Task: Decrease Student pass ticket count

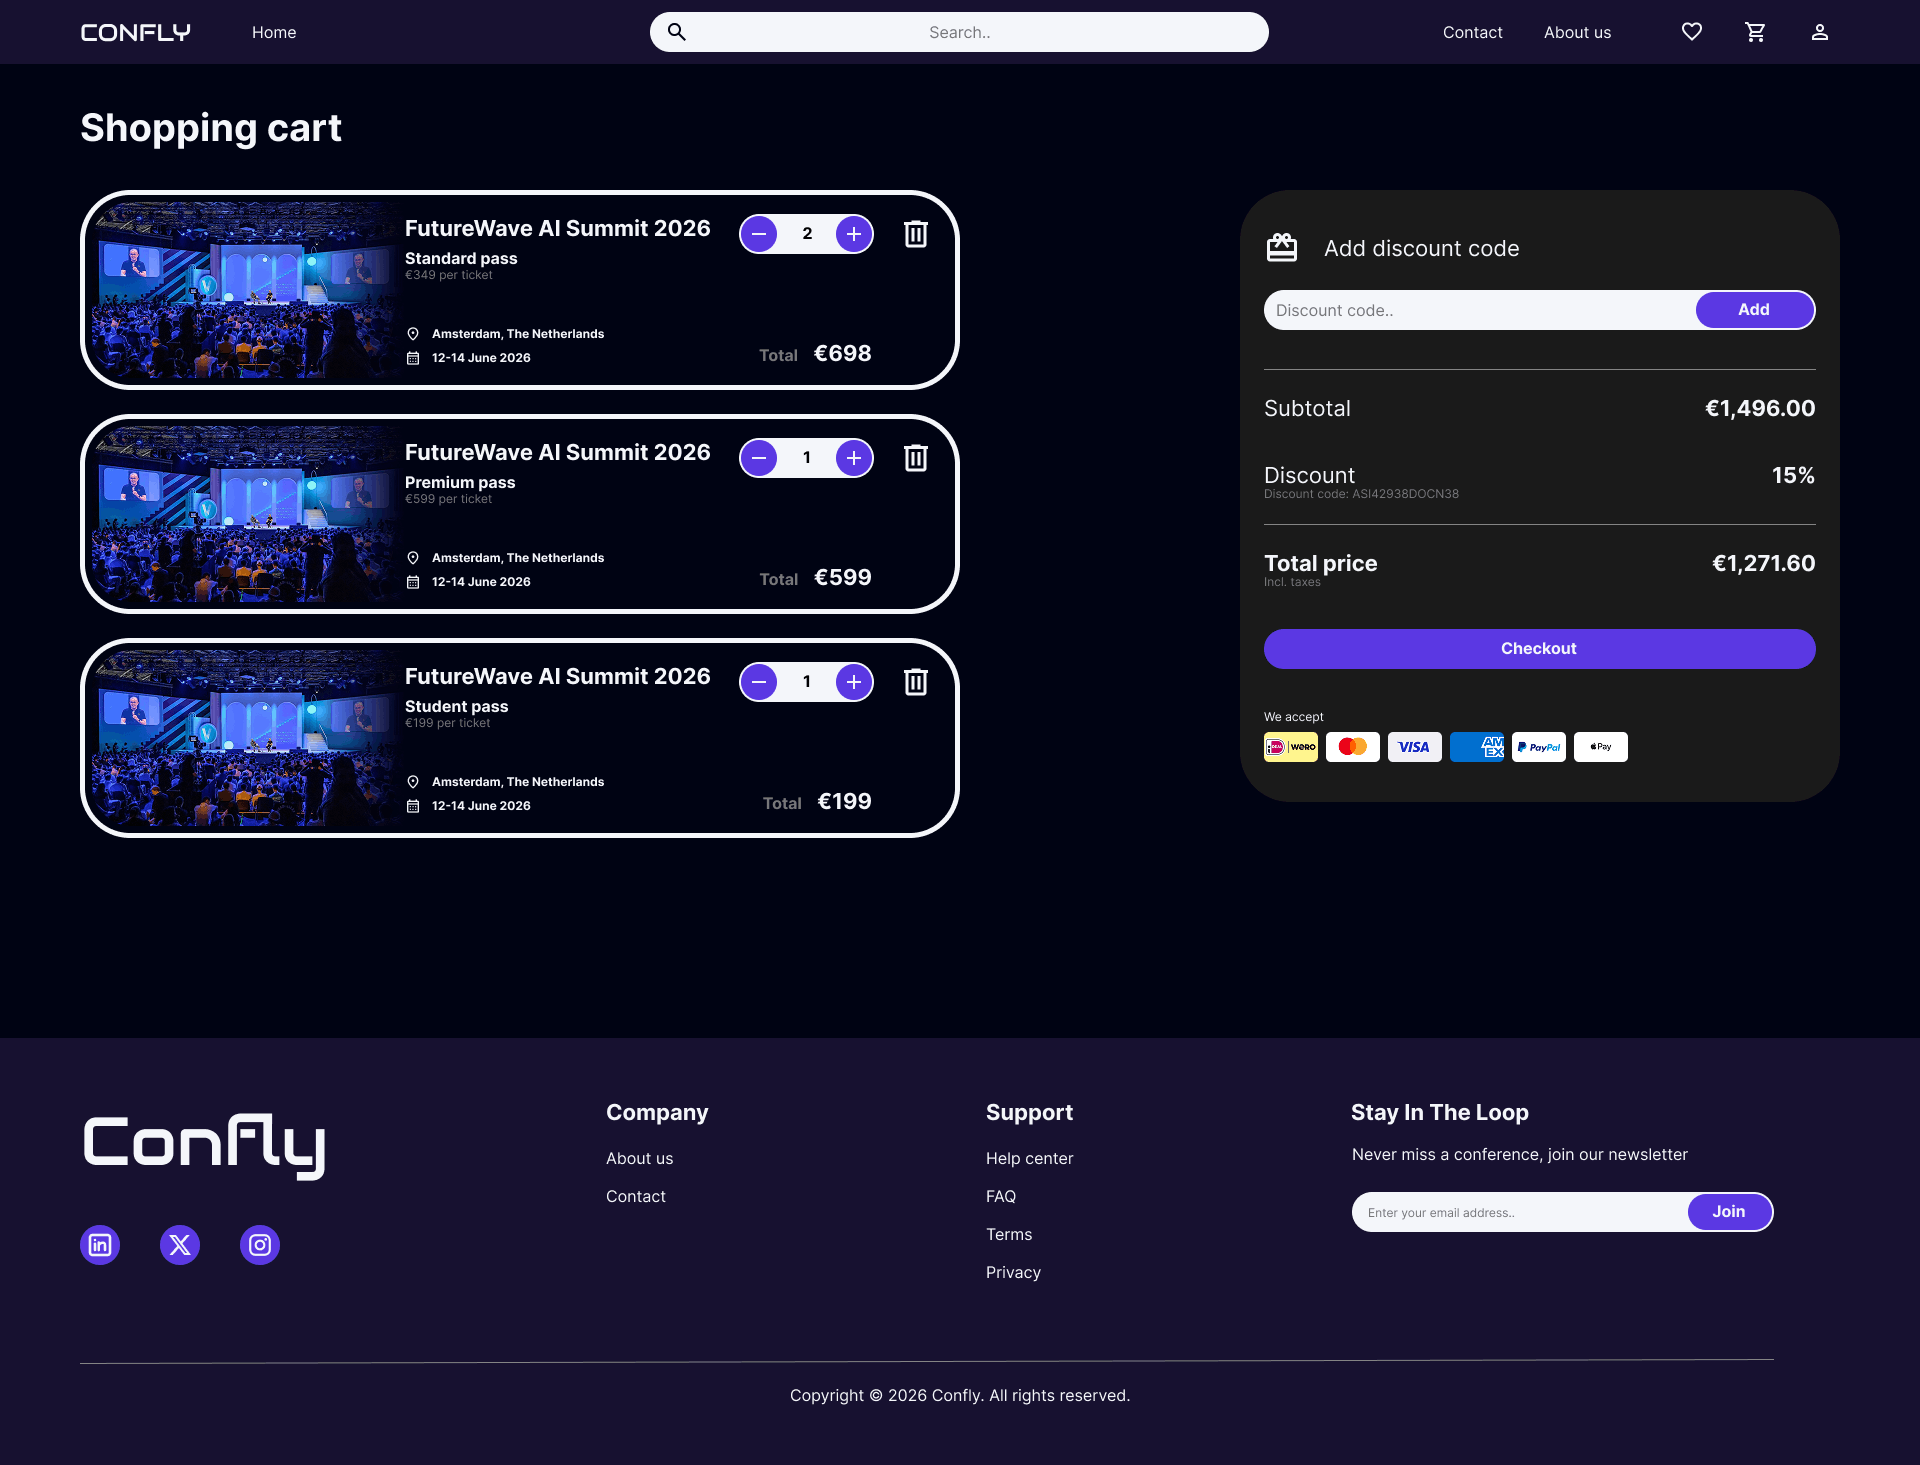Action: click(759, 682)
